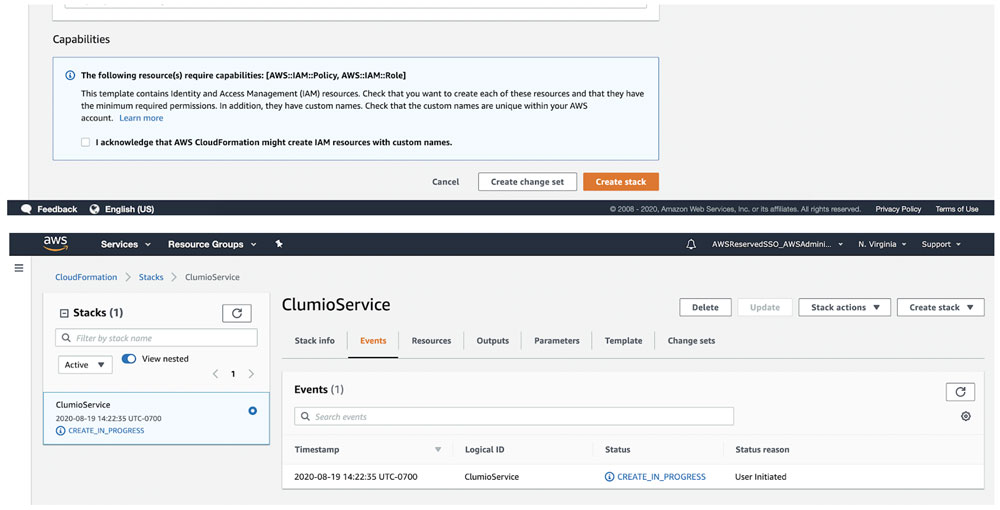Refresh the Stacks list

point(237,313)
